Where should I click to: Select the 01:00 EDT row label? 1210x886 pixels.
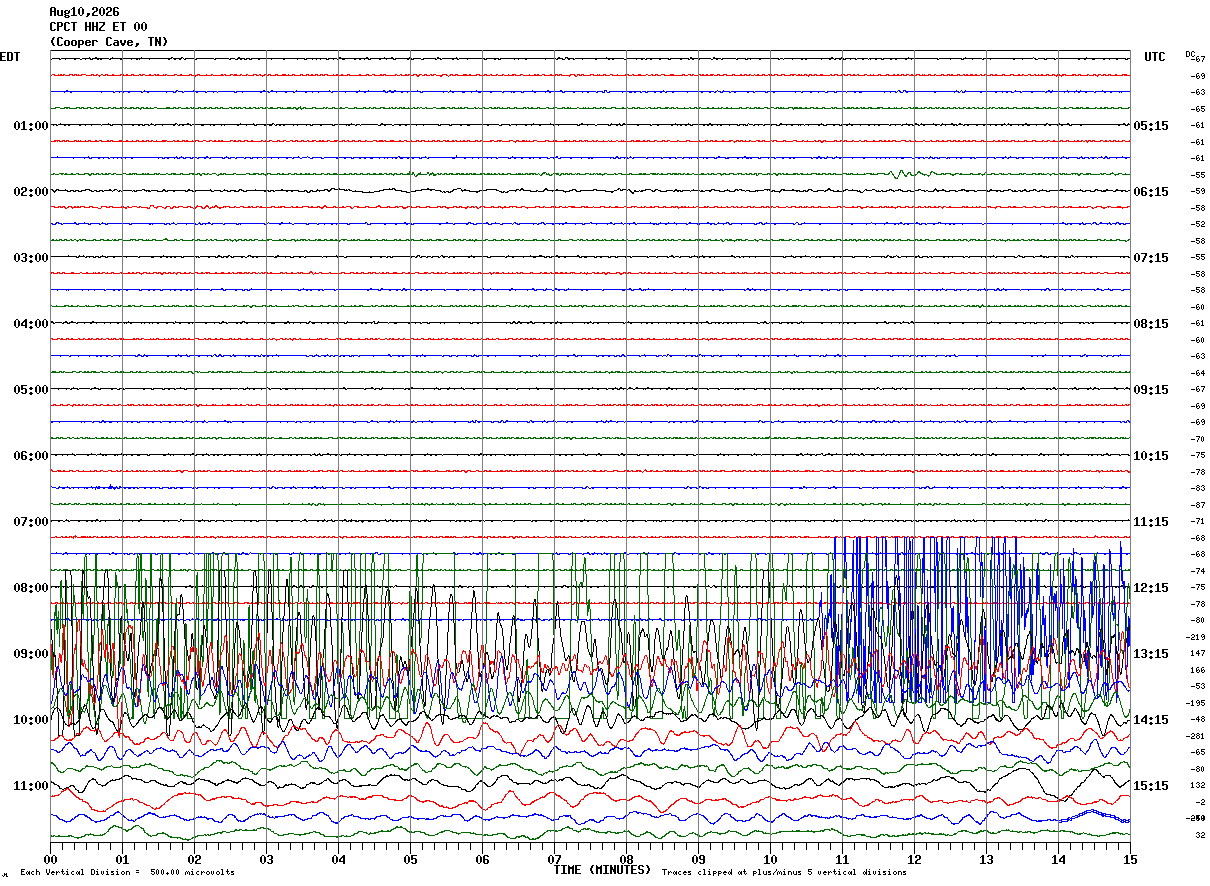point(31,126)
